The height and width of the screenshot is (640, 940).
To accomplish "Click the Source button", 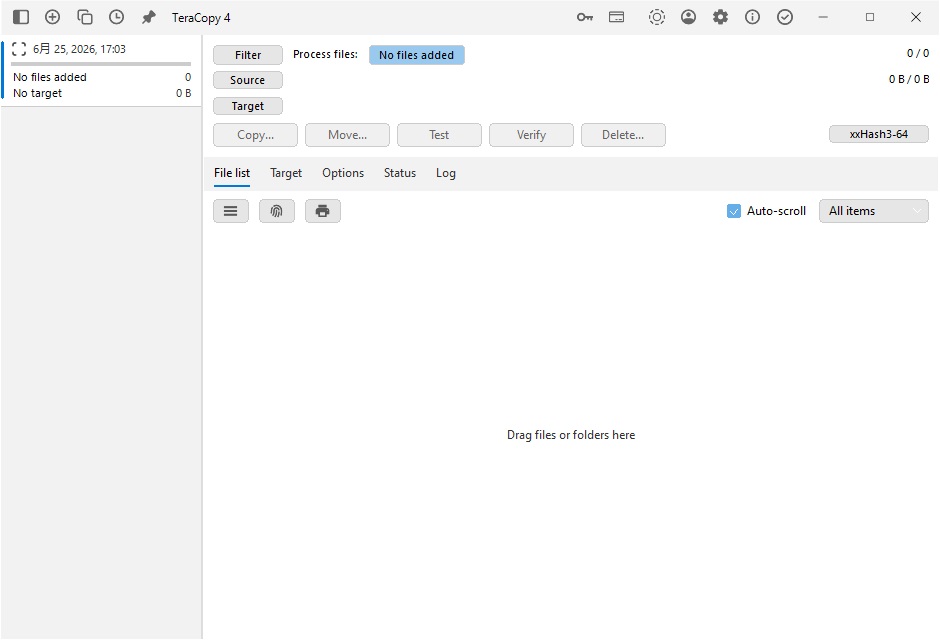I will [248, 80].
